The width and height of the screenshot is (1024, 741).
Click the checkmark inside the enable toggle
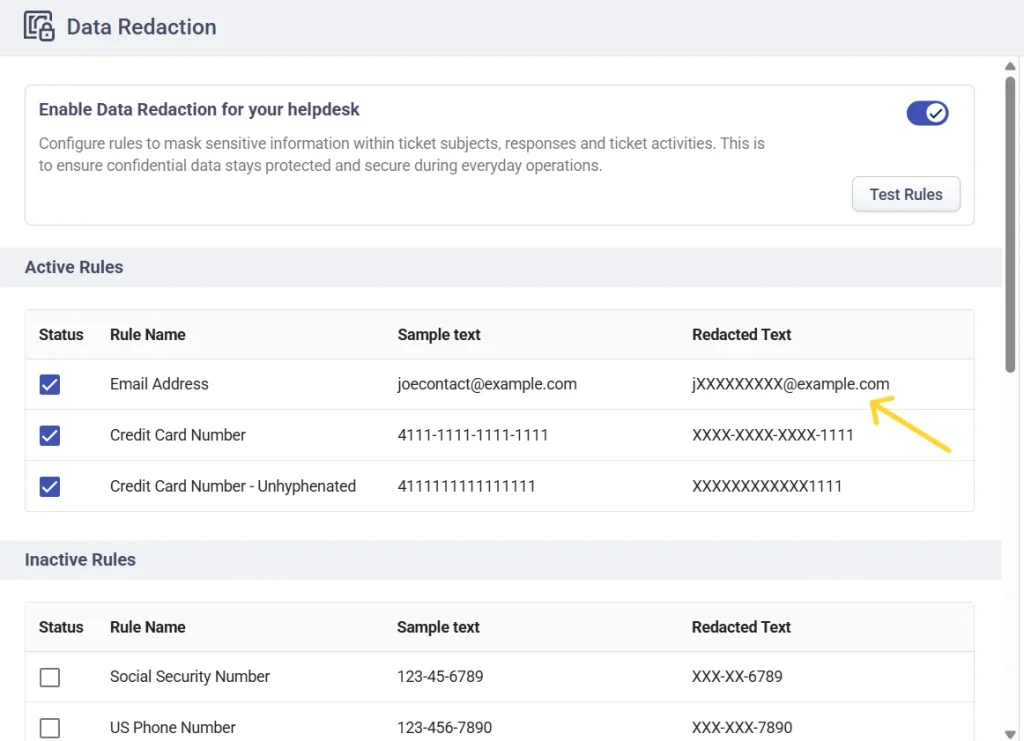click(936, 112)
